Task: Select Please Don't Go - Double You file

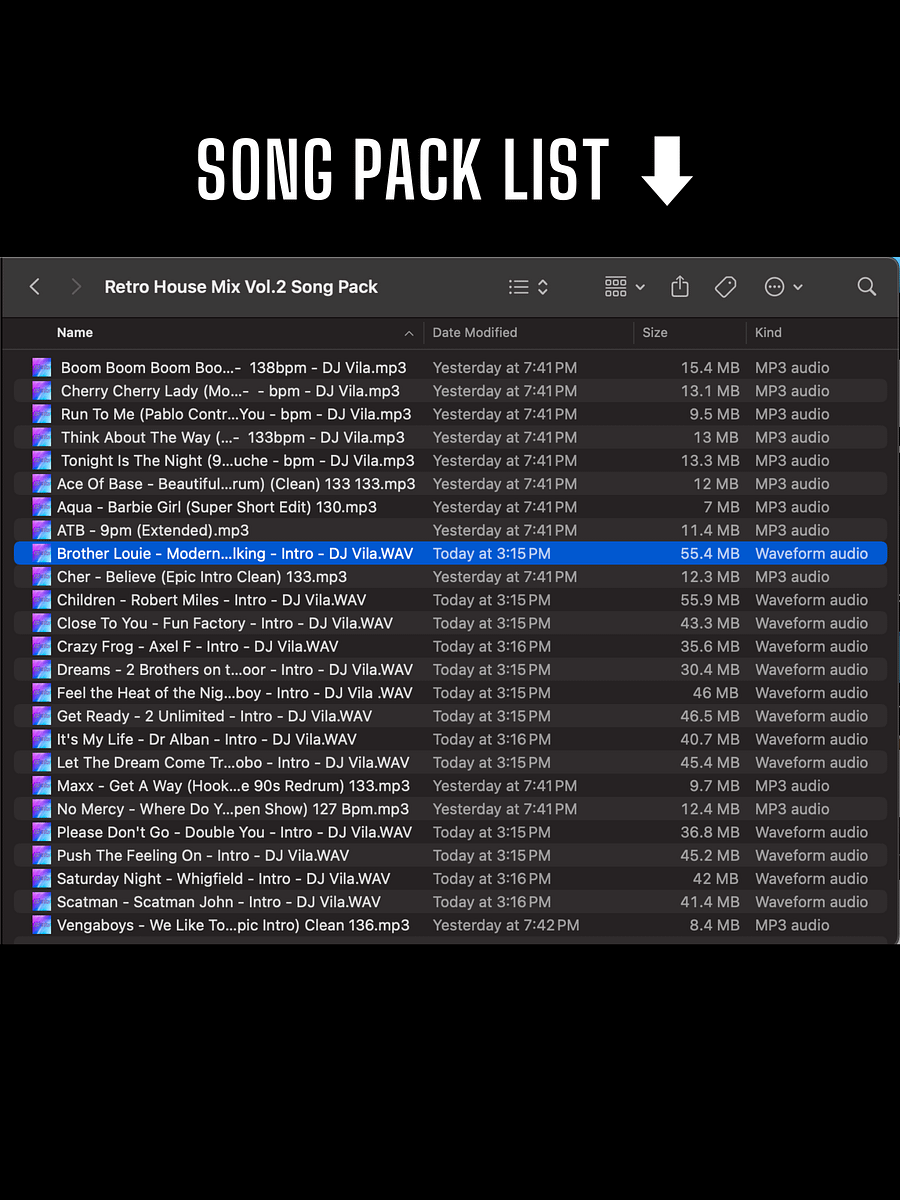Action: pos(450,832)
